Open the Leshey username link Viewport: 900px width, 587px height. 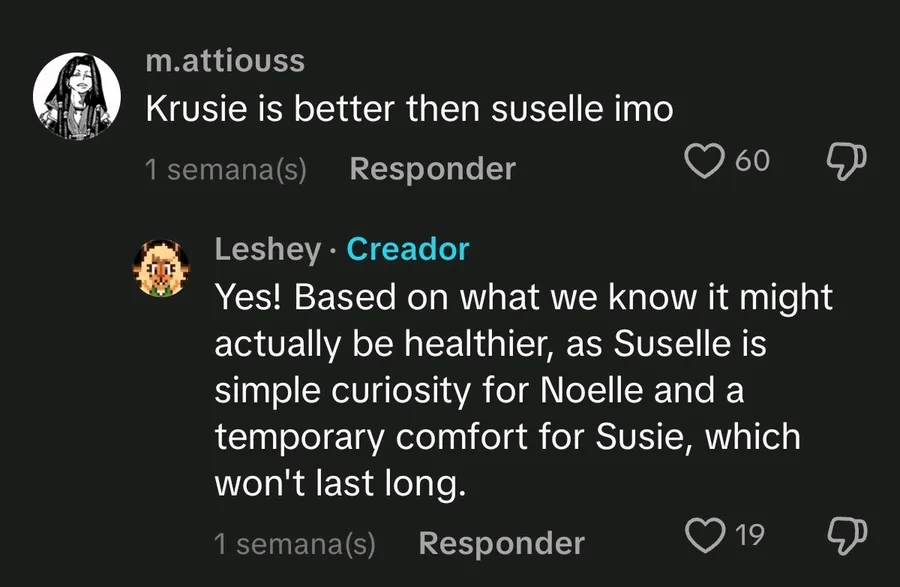[267, 250]
